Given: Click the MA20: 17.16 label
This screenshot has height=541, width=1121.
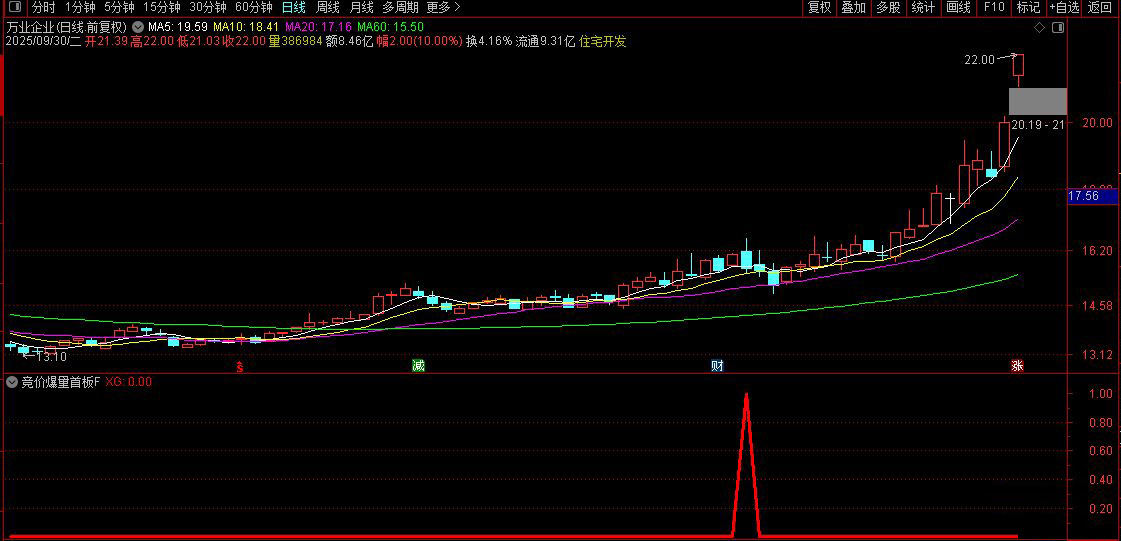Looking at the screenshot, I should coord(318,27).
